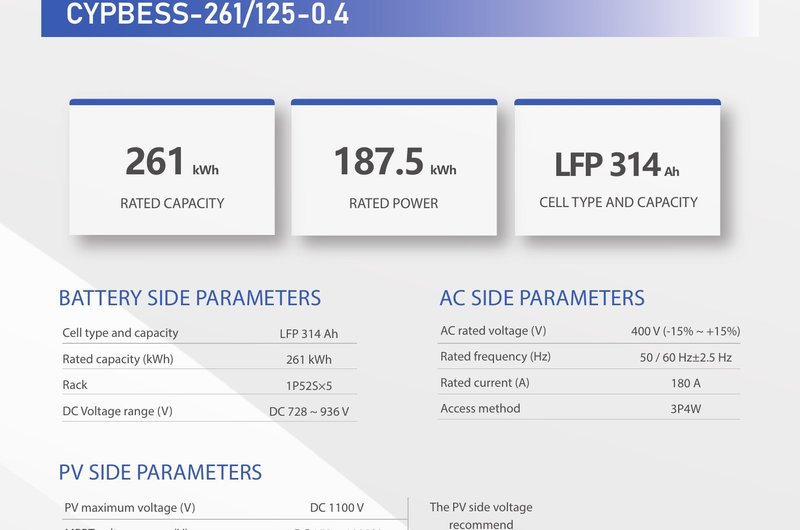Click the '400 V (-15% ~ +15%)' value
Image resolution: width=800 pixels, height=530 pixels.
(x=685, y=332)
